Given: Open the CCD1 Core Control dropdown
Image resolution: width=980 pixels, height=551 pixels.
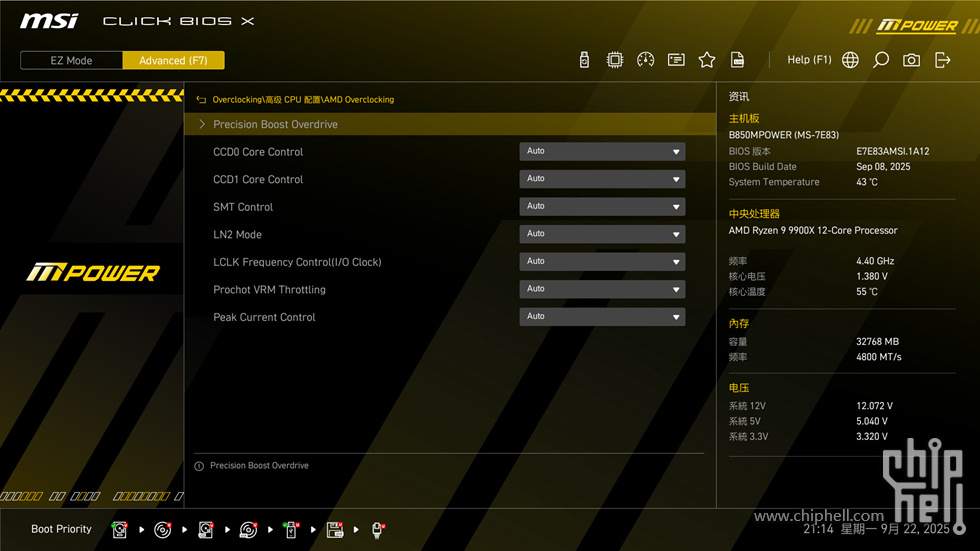Looking at the screenshot, I should (x=602, y=179).
